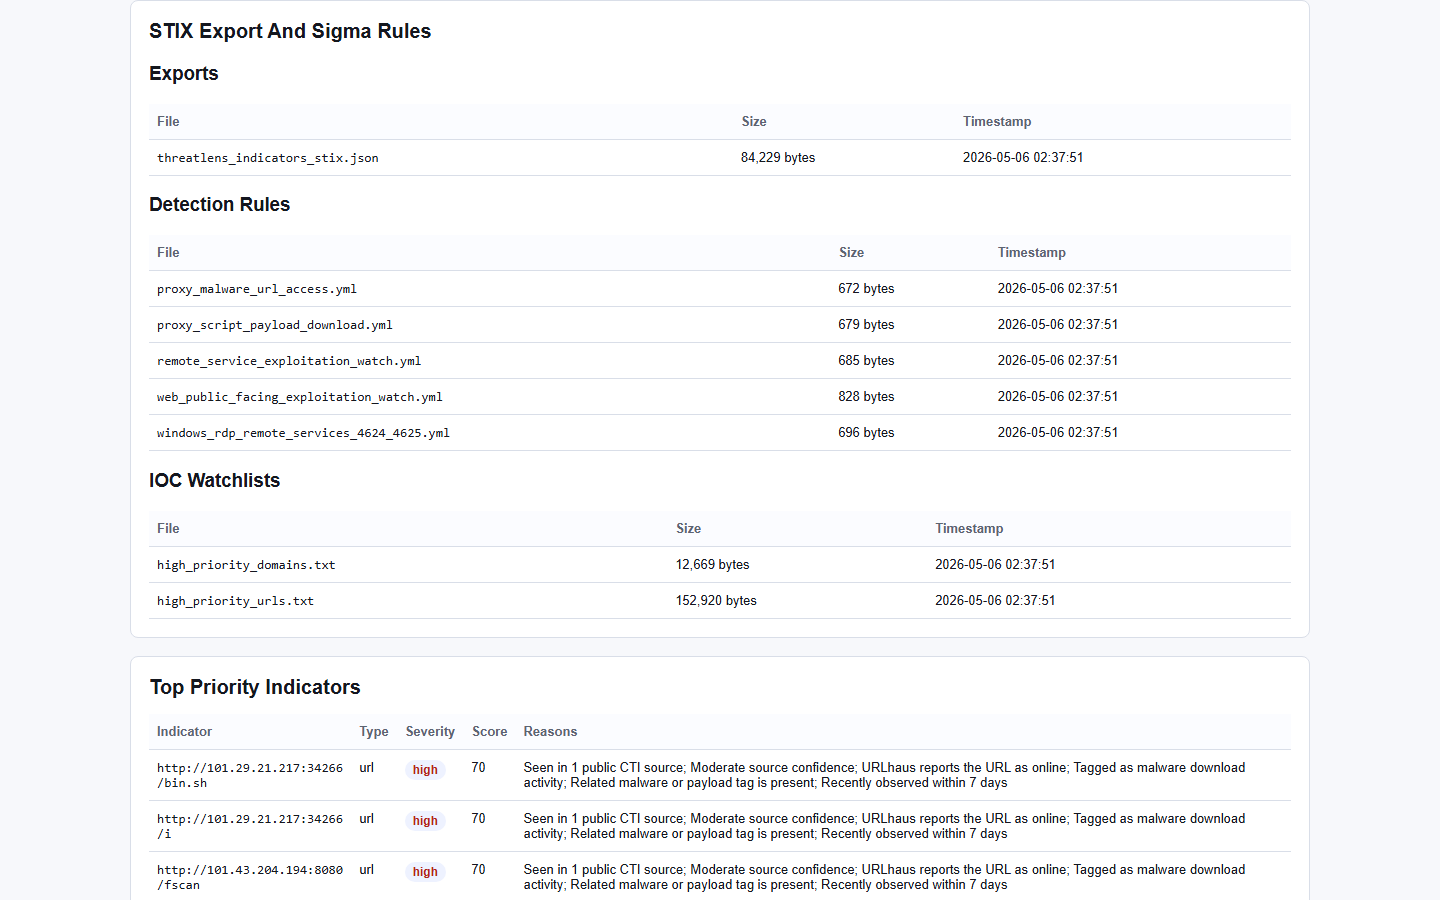Image resolution: width=1440 pixels, height=900 pixels.
Task: Click the "STIX Export And Sigma Rules" heading
Action: (x=290, y=31)
